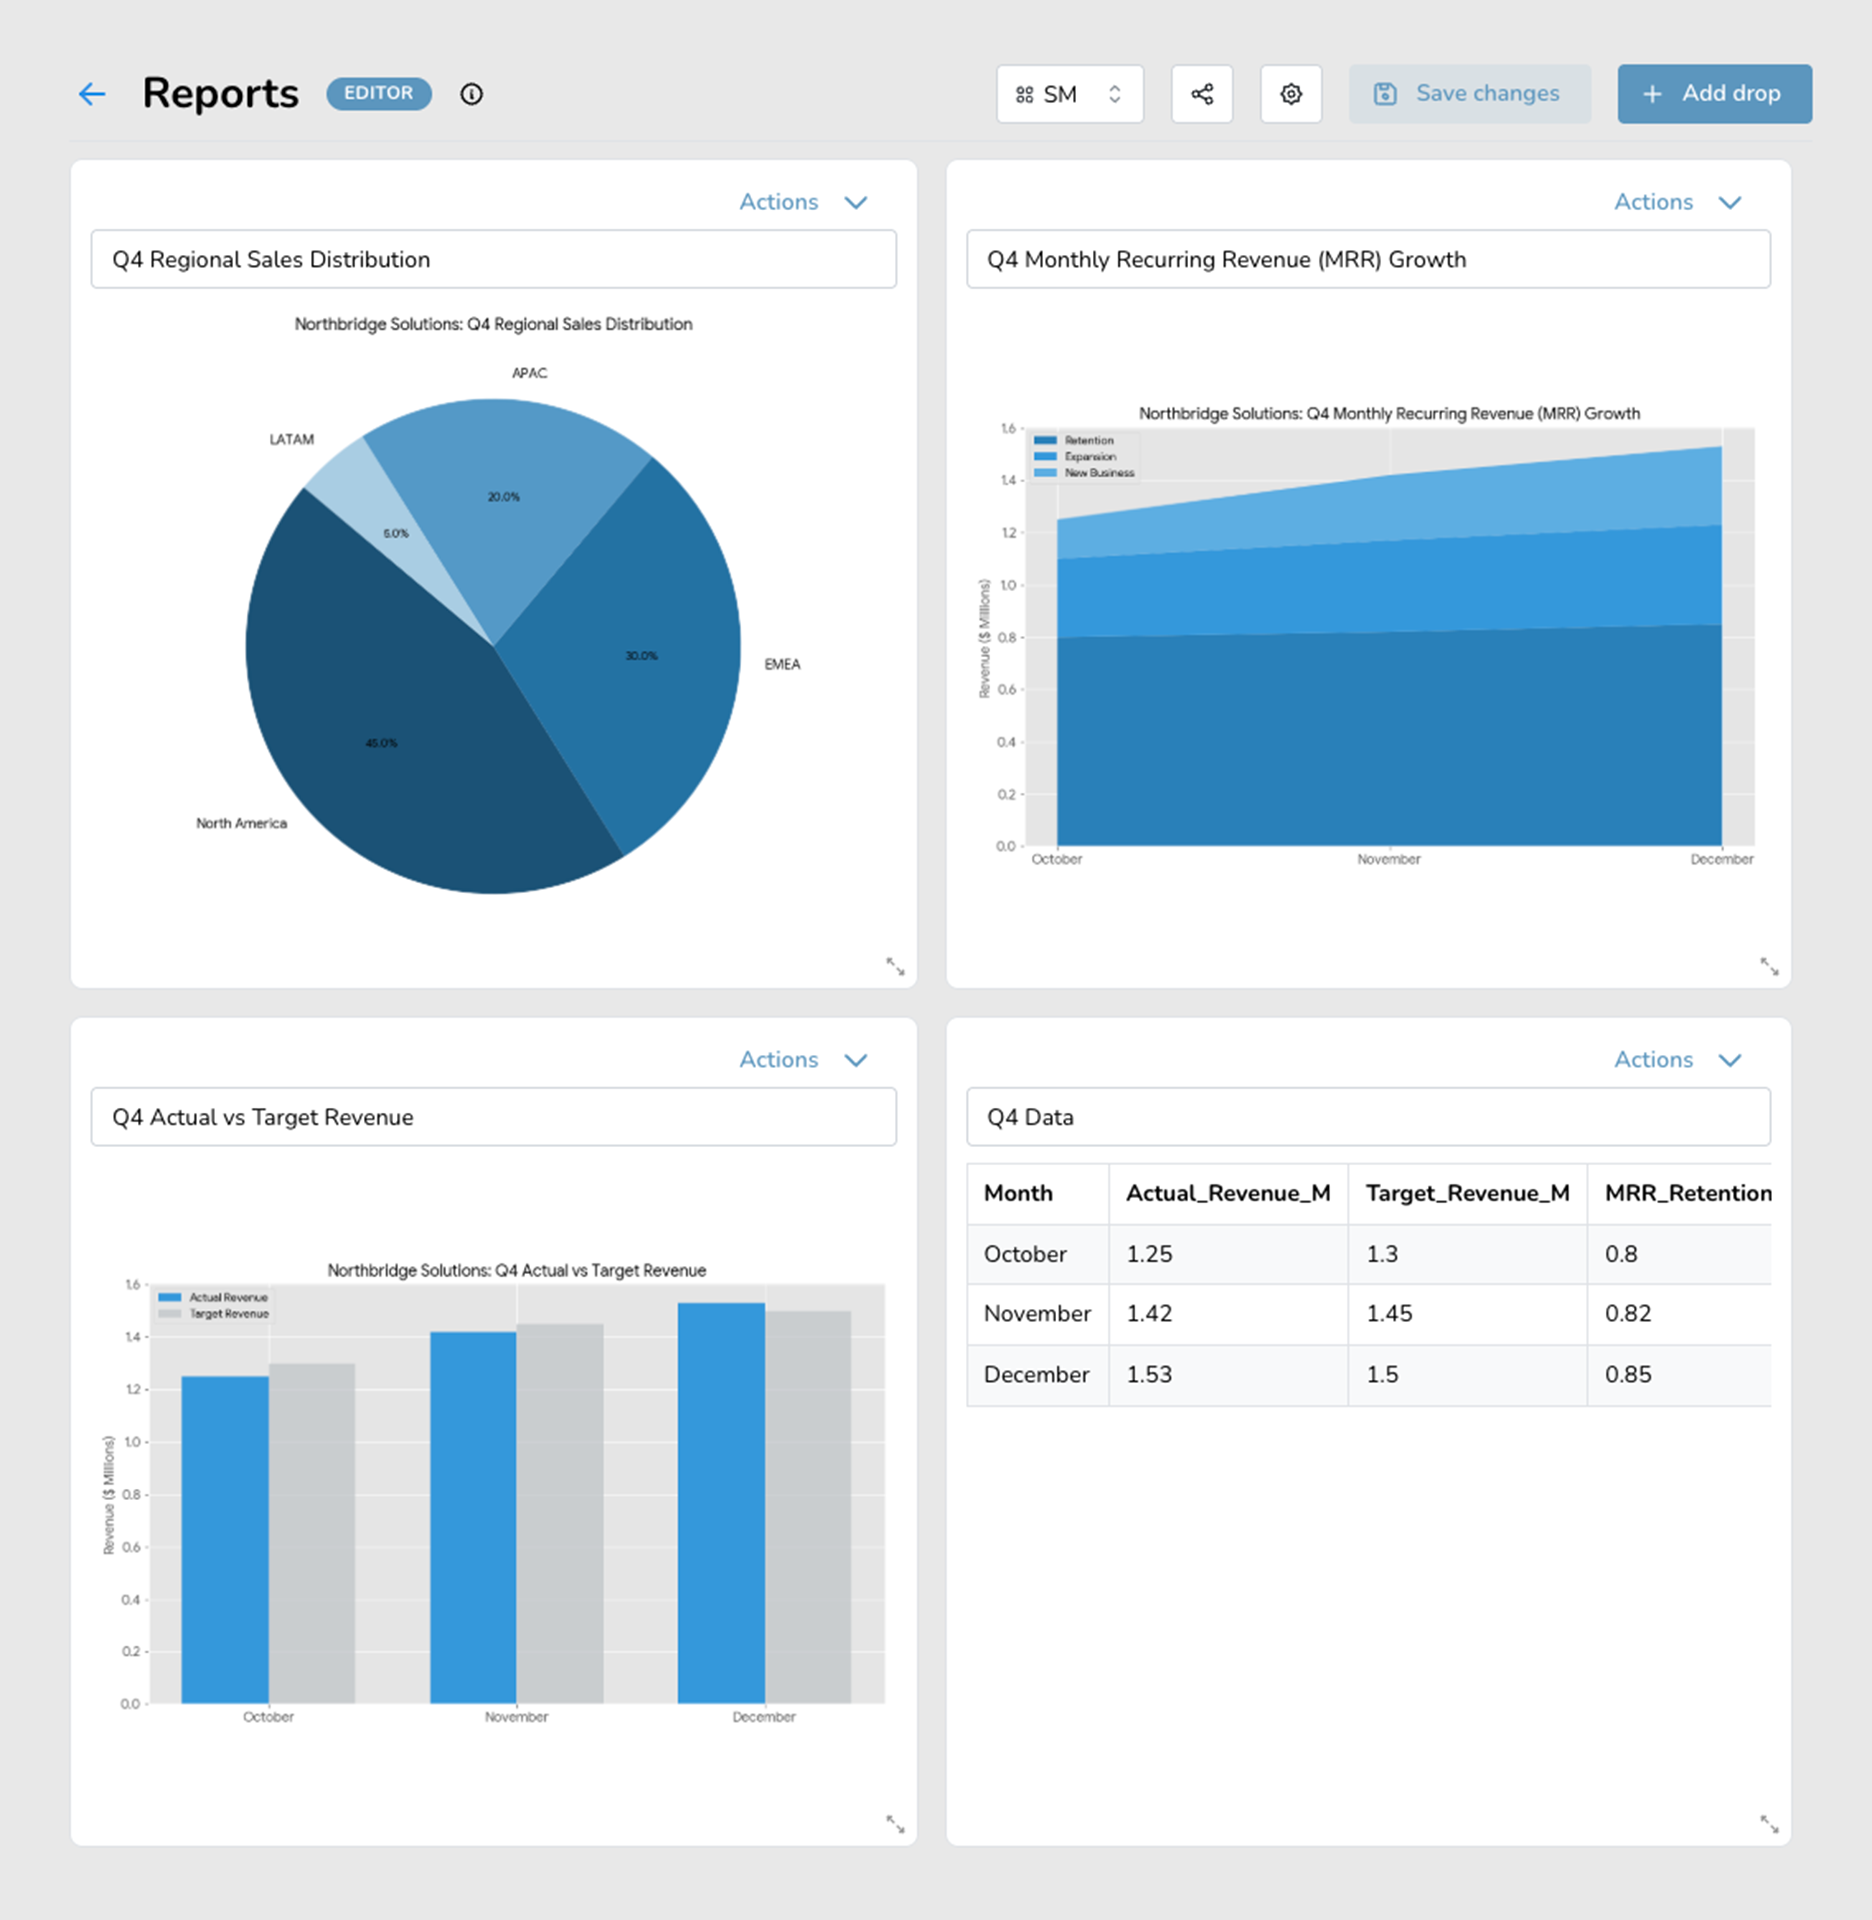Image resolution: width=1872 pixels, height=1920 pixels.
Task: Click the expand icon on MRR Growth card
Action: pyautogui.click(x=1769, y=966)
